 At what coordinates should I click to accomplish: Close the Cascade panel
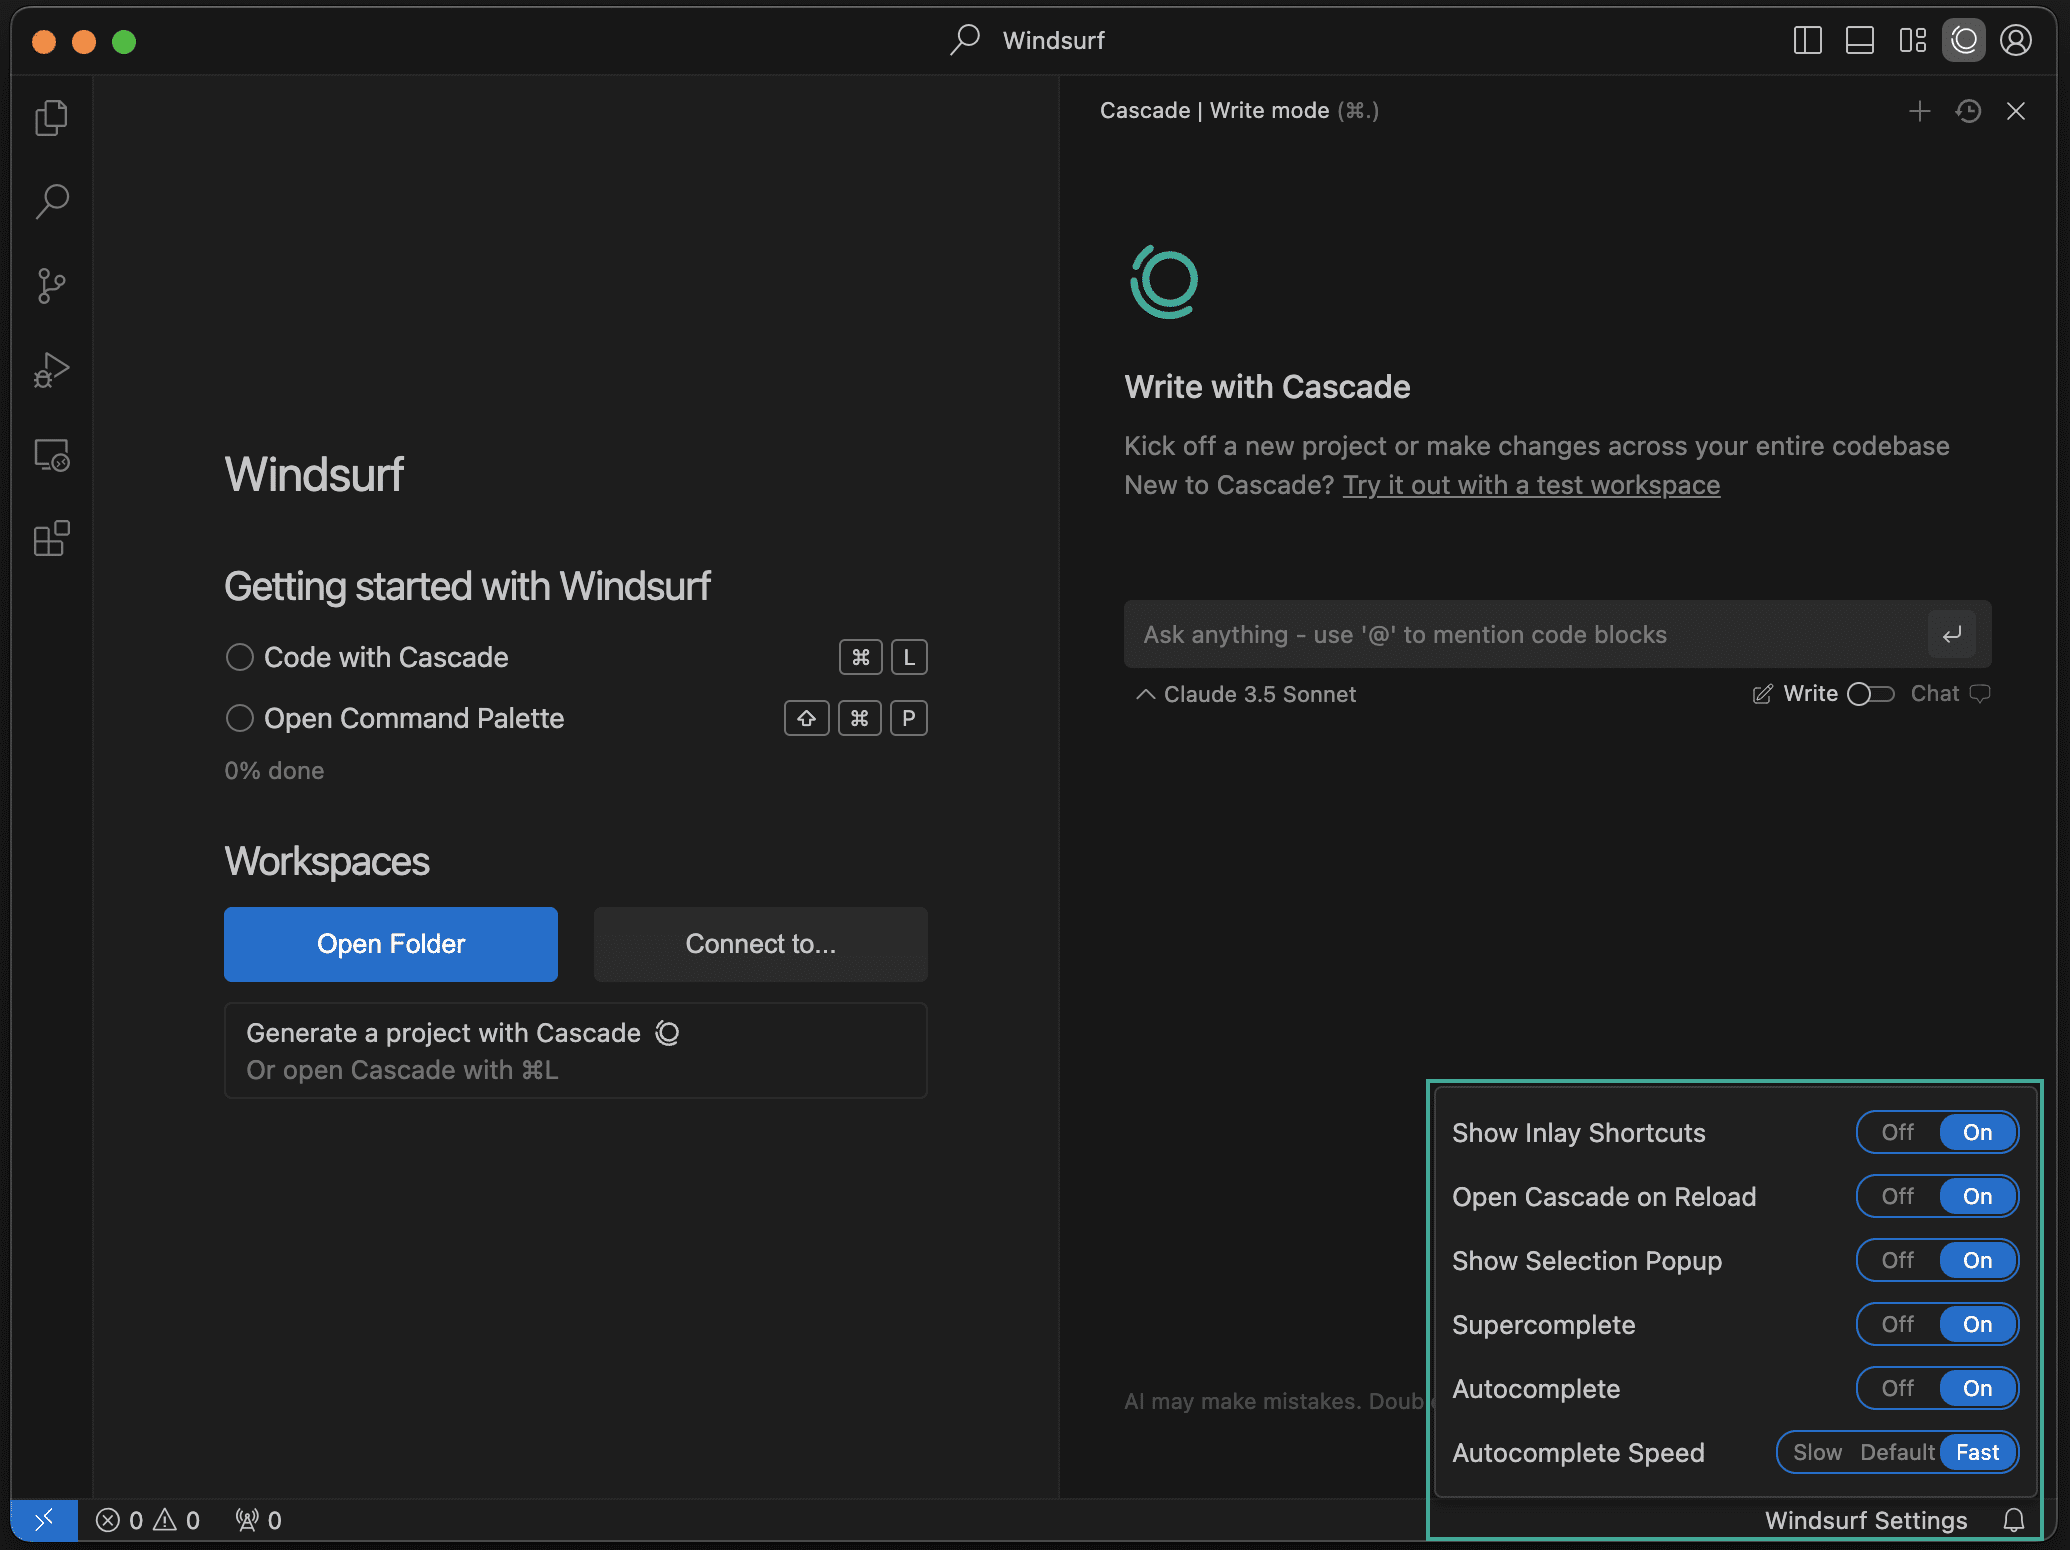[x=2016, y=111]
